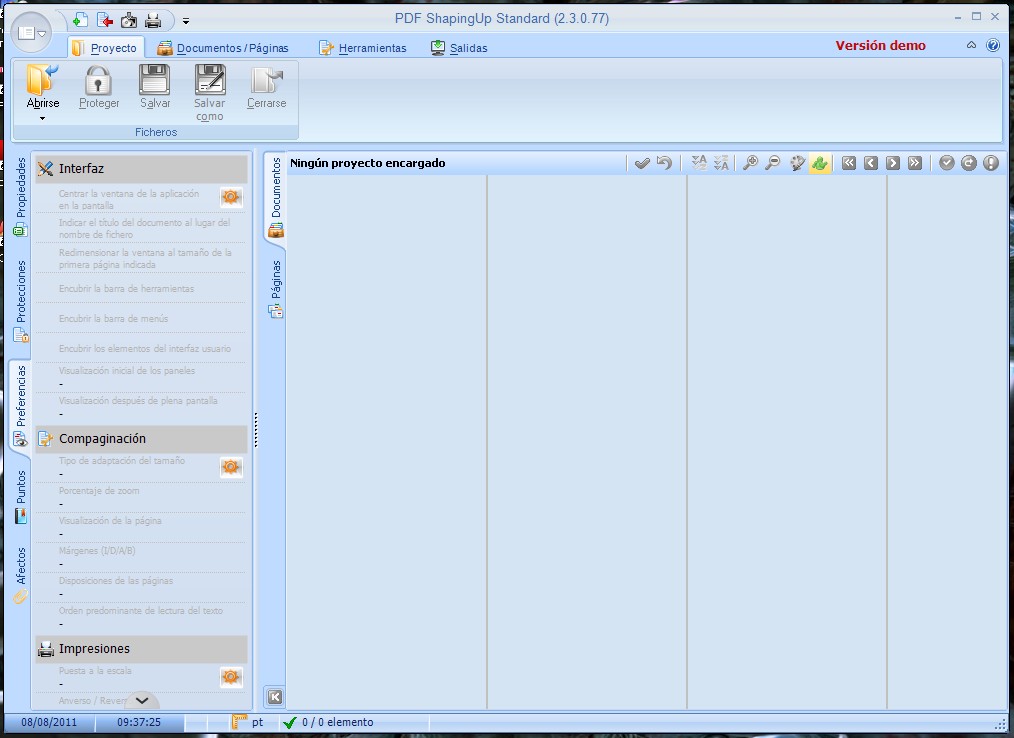Click the sort ascending A icon

point(699,163)
